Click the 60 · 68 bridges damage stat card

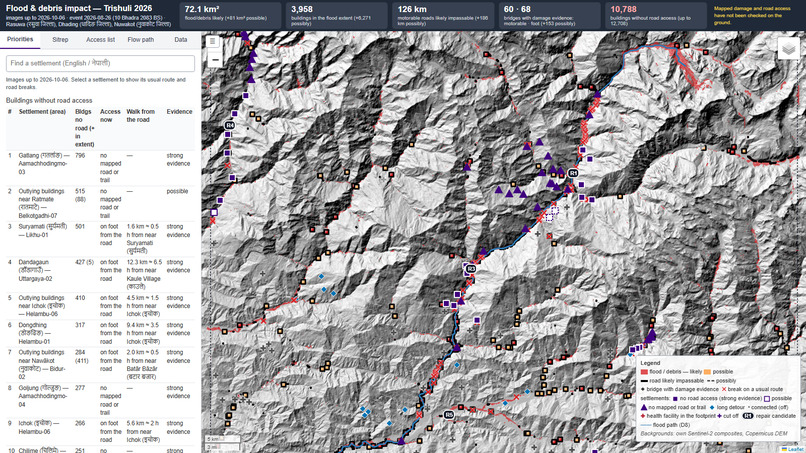point(549,15)
